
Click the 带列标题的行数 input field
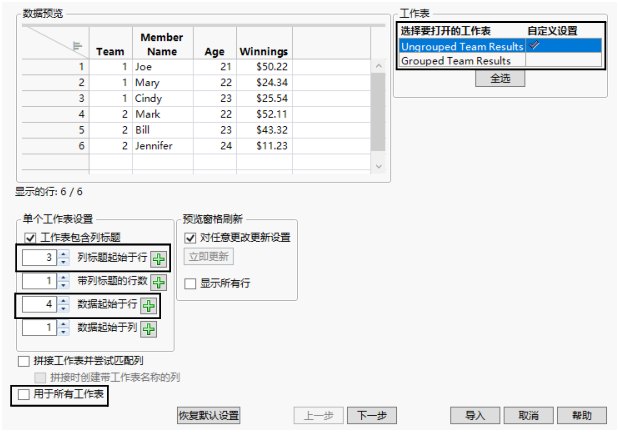point(39,281)
